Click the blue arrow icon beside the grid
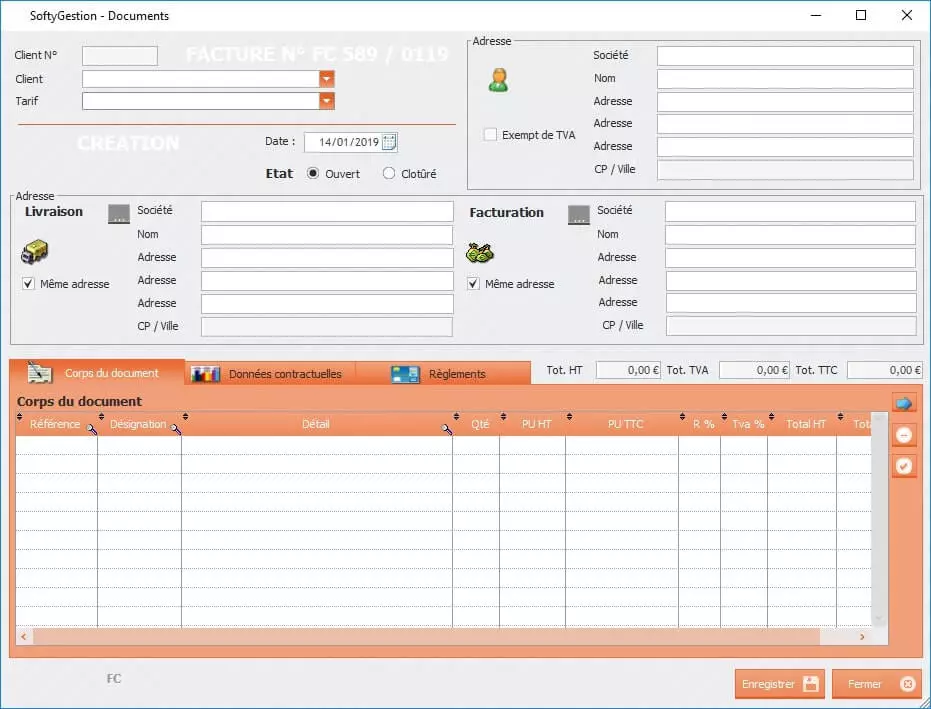 [904, 404]
